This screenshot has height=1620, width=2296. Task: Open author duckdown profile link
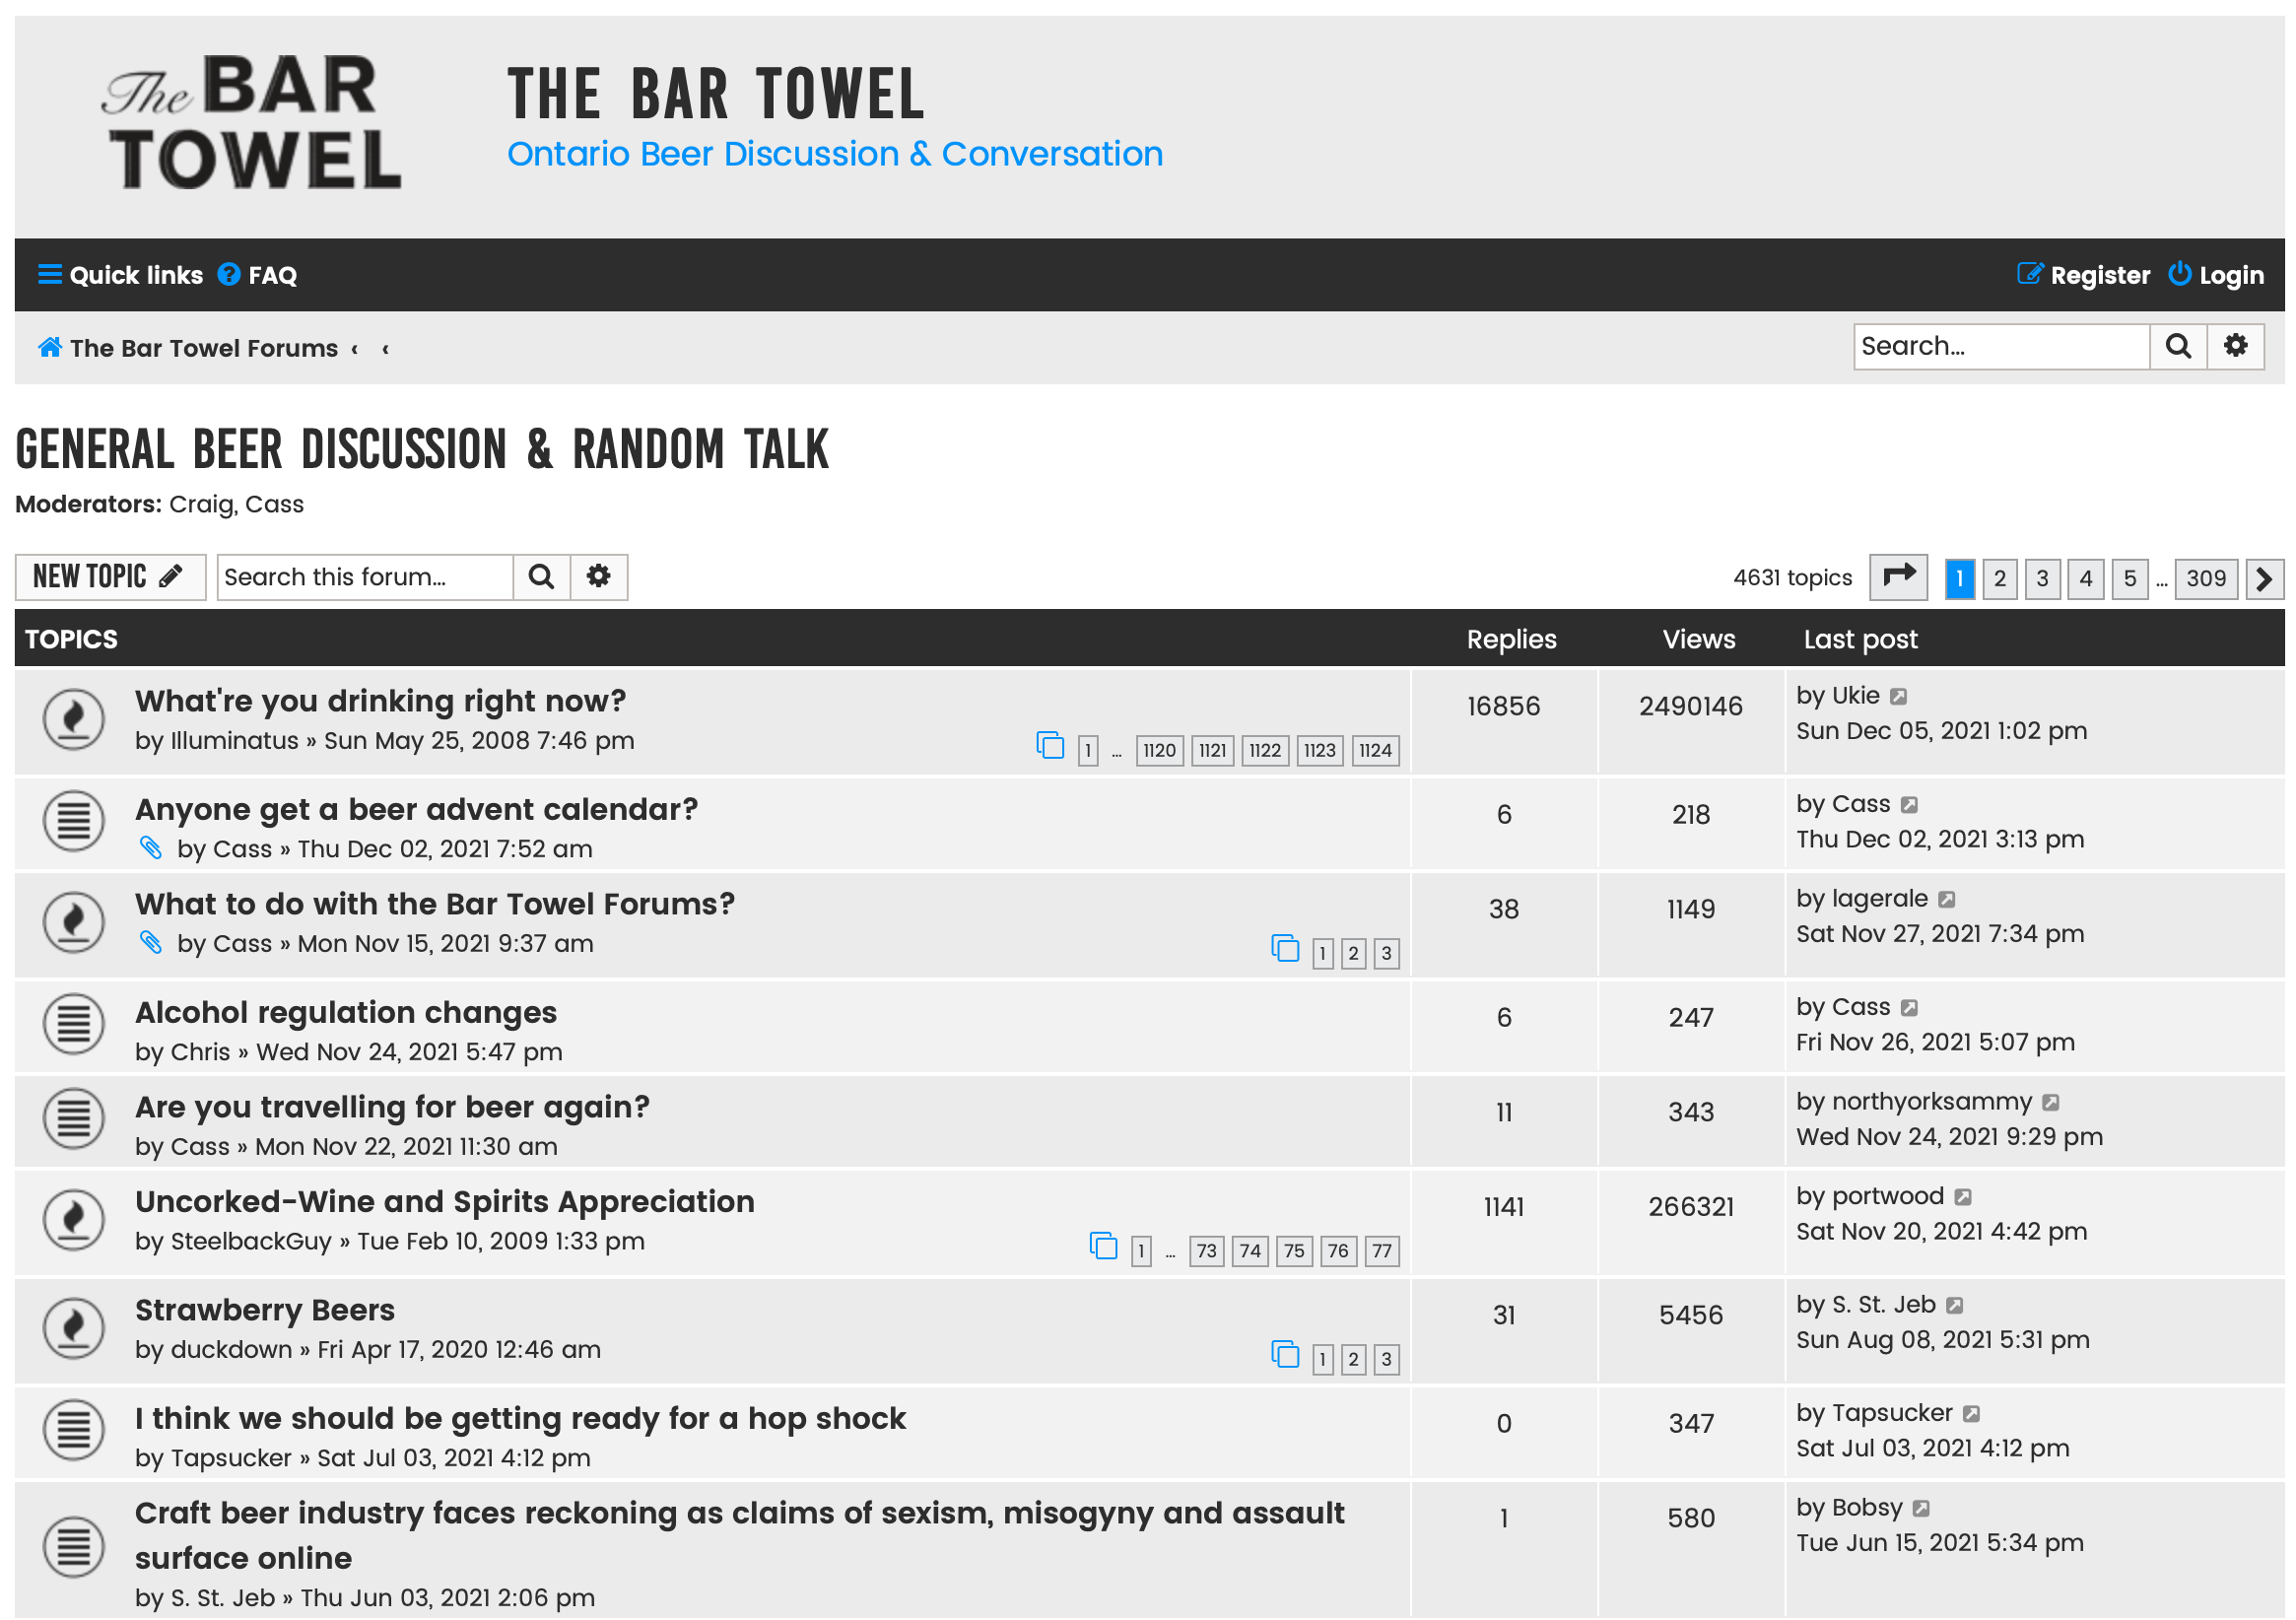point(231,1350)
